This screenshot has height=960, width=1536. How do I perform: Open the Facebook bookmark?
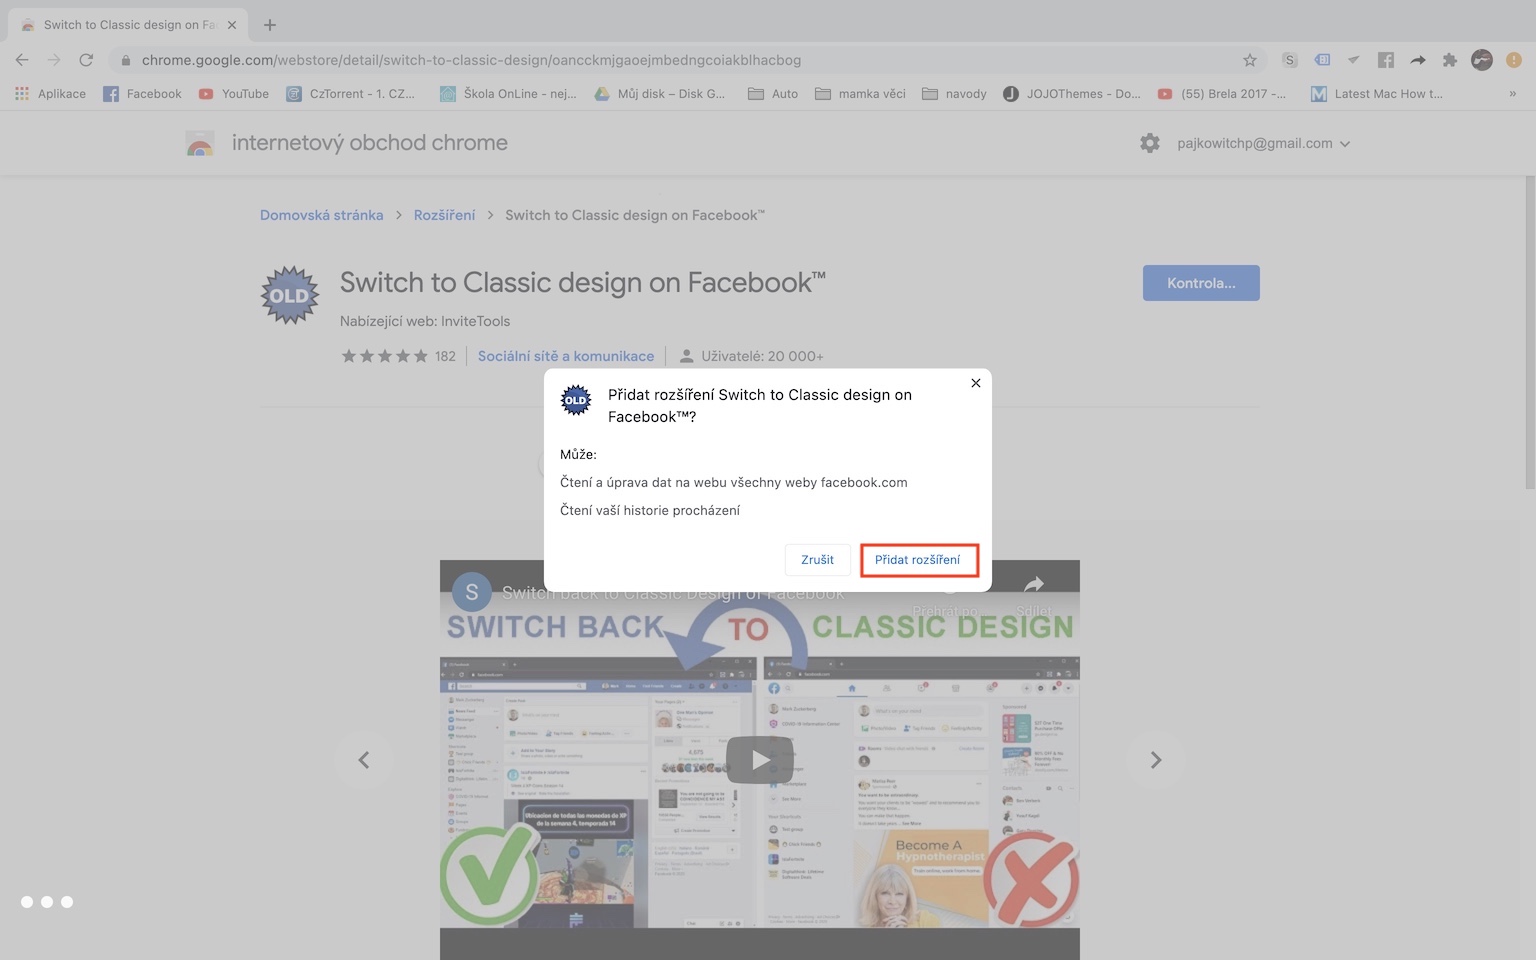pos(142,94)
